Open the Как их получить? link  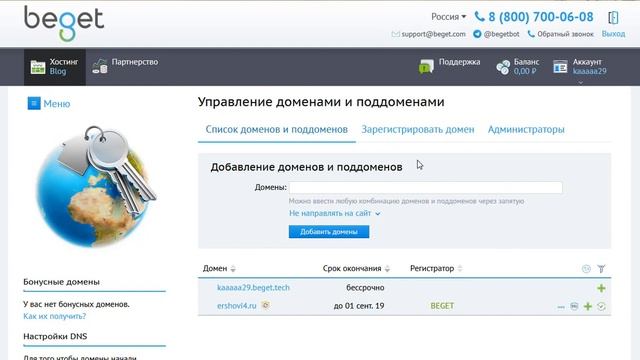54,316
